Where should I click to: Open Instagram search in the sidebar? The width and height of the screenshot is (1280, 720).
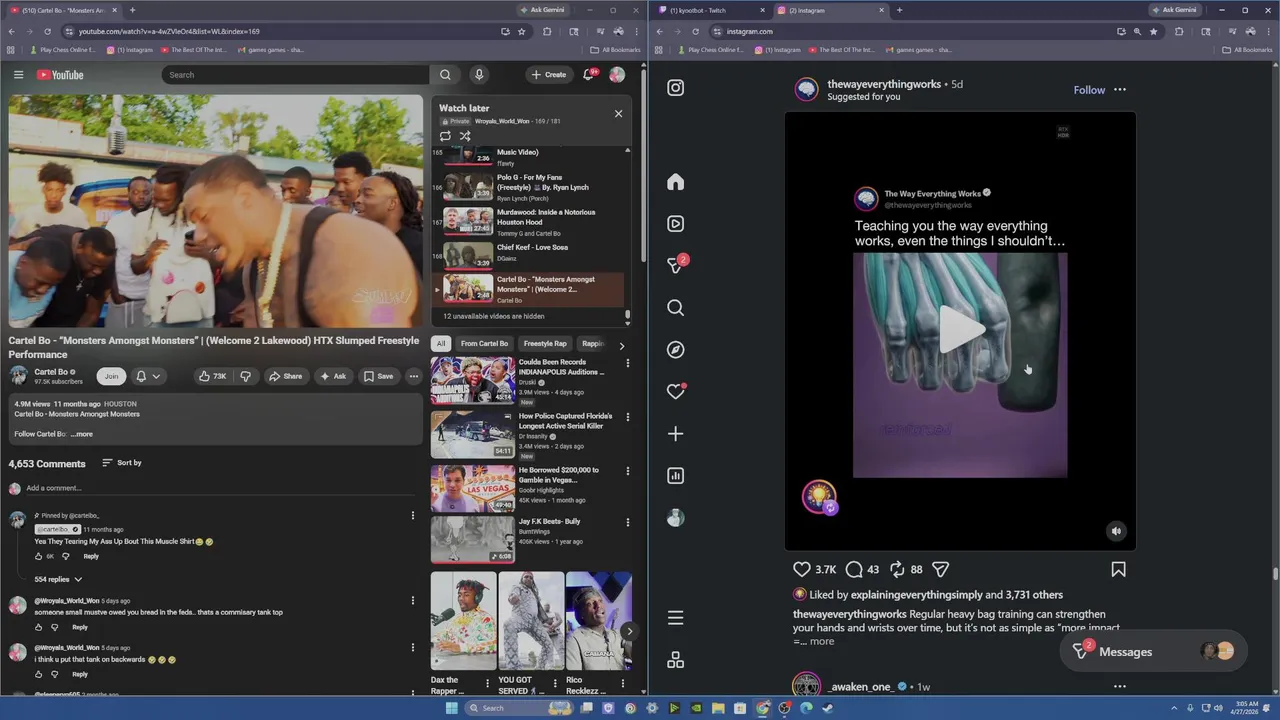pos(676,308)
